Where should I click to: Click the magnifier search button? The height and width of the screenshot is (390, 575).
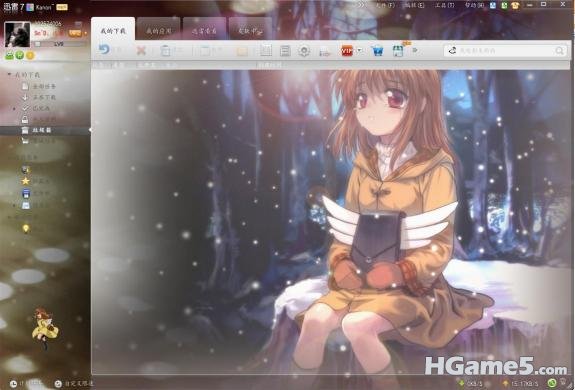click(560, 51)
